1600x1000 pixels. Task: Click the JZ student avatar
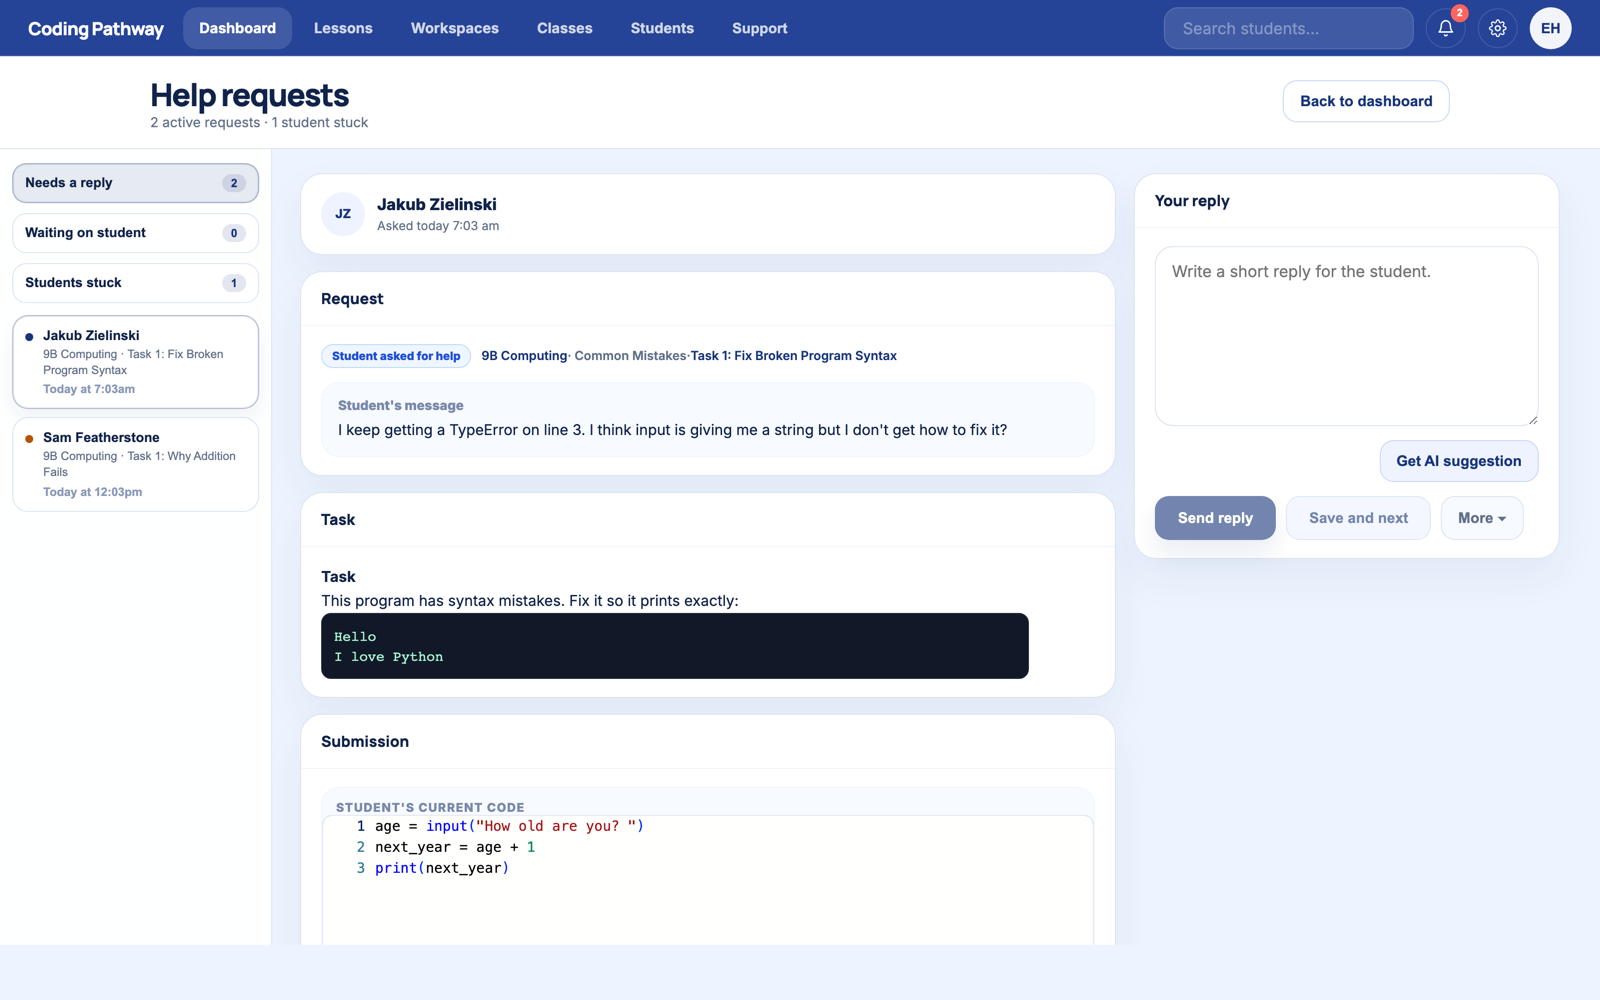343,214
